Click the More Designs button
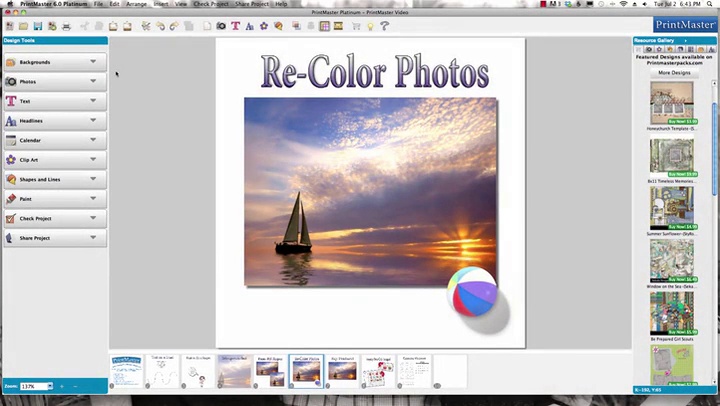Screen dimensions: 720x406 point(673,73)
